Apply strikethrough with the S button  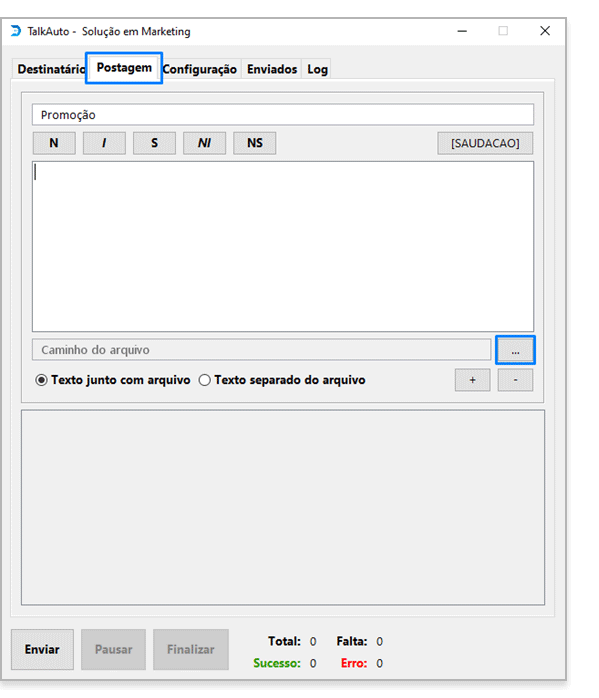pos(154,143)
